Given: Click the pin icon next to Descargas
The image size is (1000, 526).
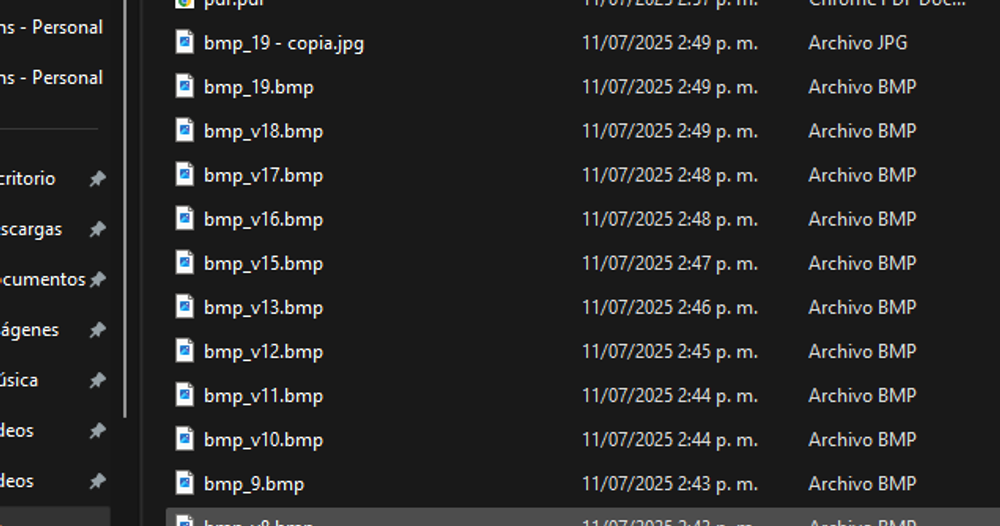Looking at the screenshot, I should point(97,229).
